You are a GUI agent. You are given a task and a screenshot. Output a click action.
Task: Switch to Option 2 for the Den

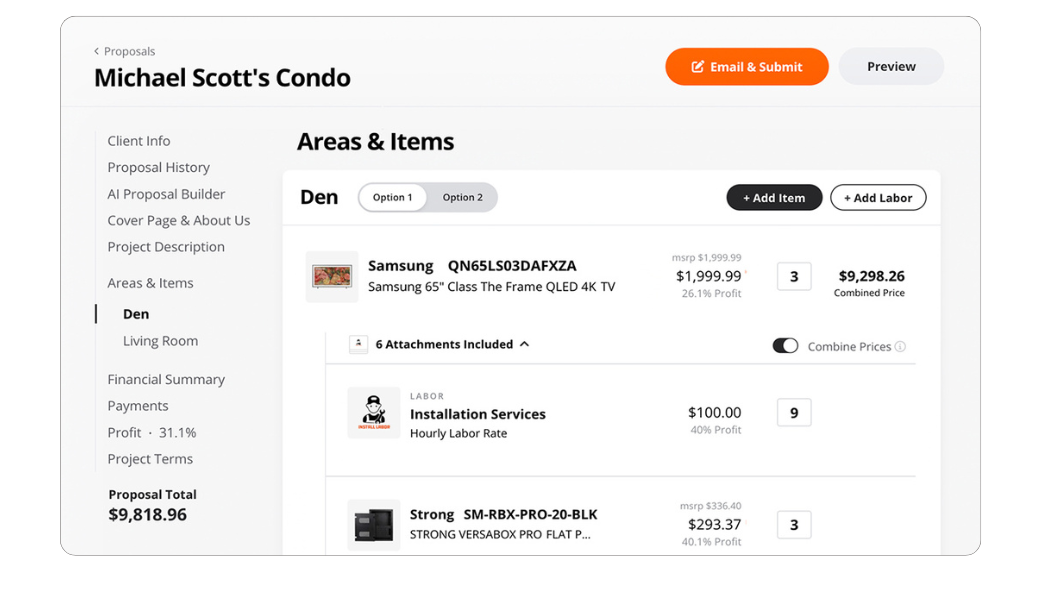pos(463,198)
